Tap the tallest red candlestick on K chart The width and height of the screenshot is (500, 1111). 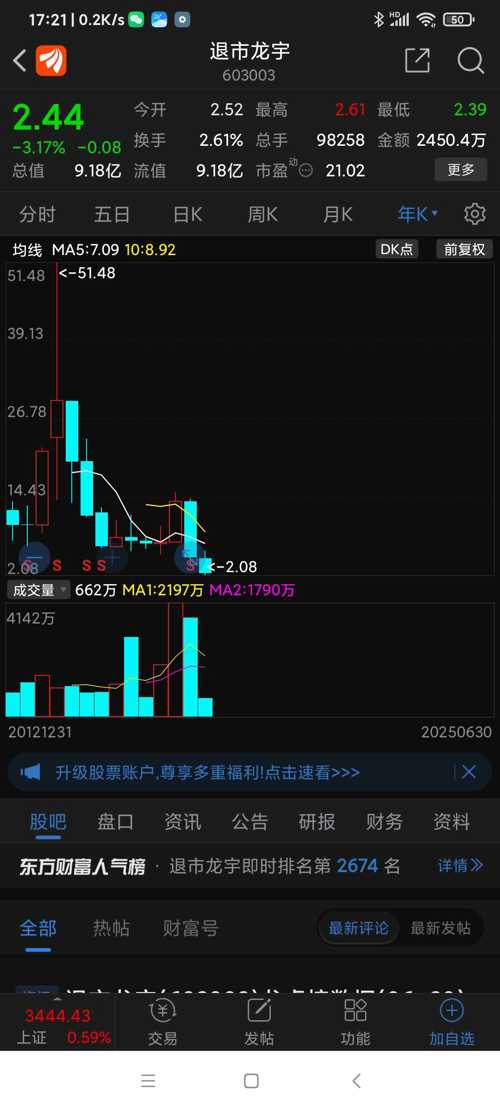[57, 419]
